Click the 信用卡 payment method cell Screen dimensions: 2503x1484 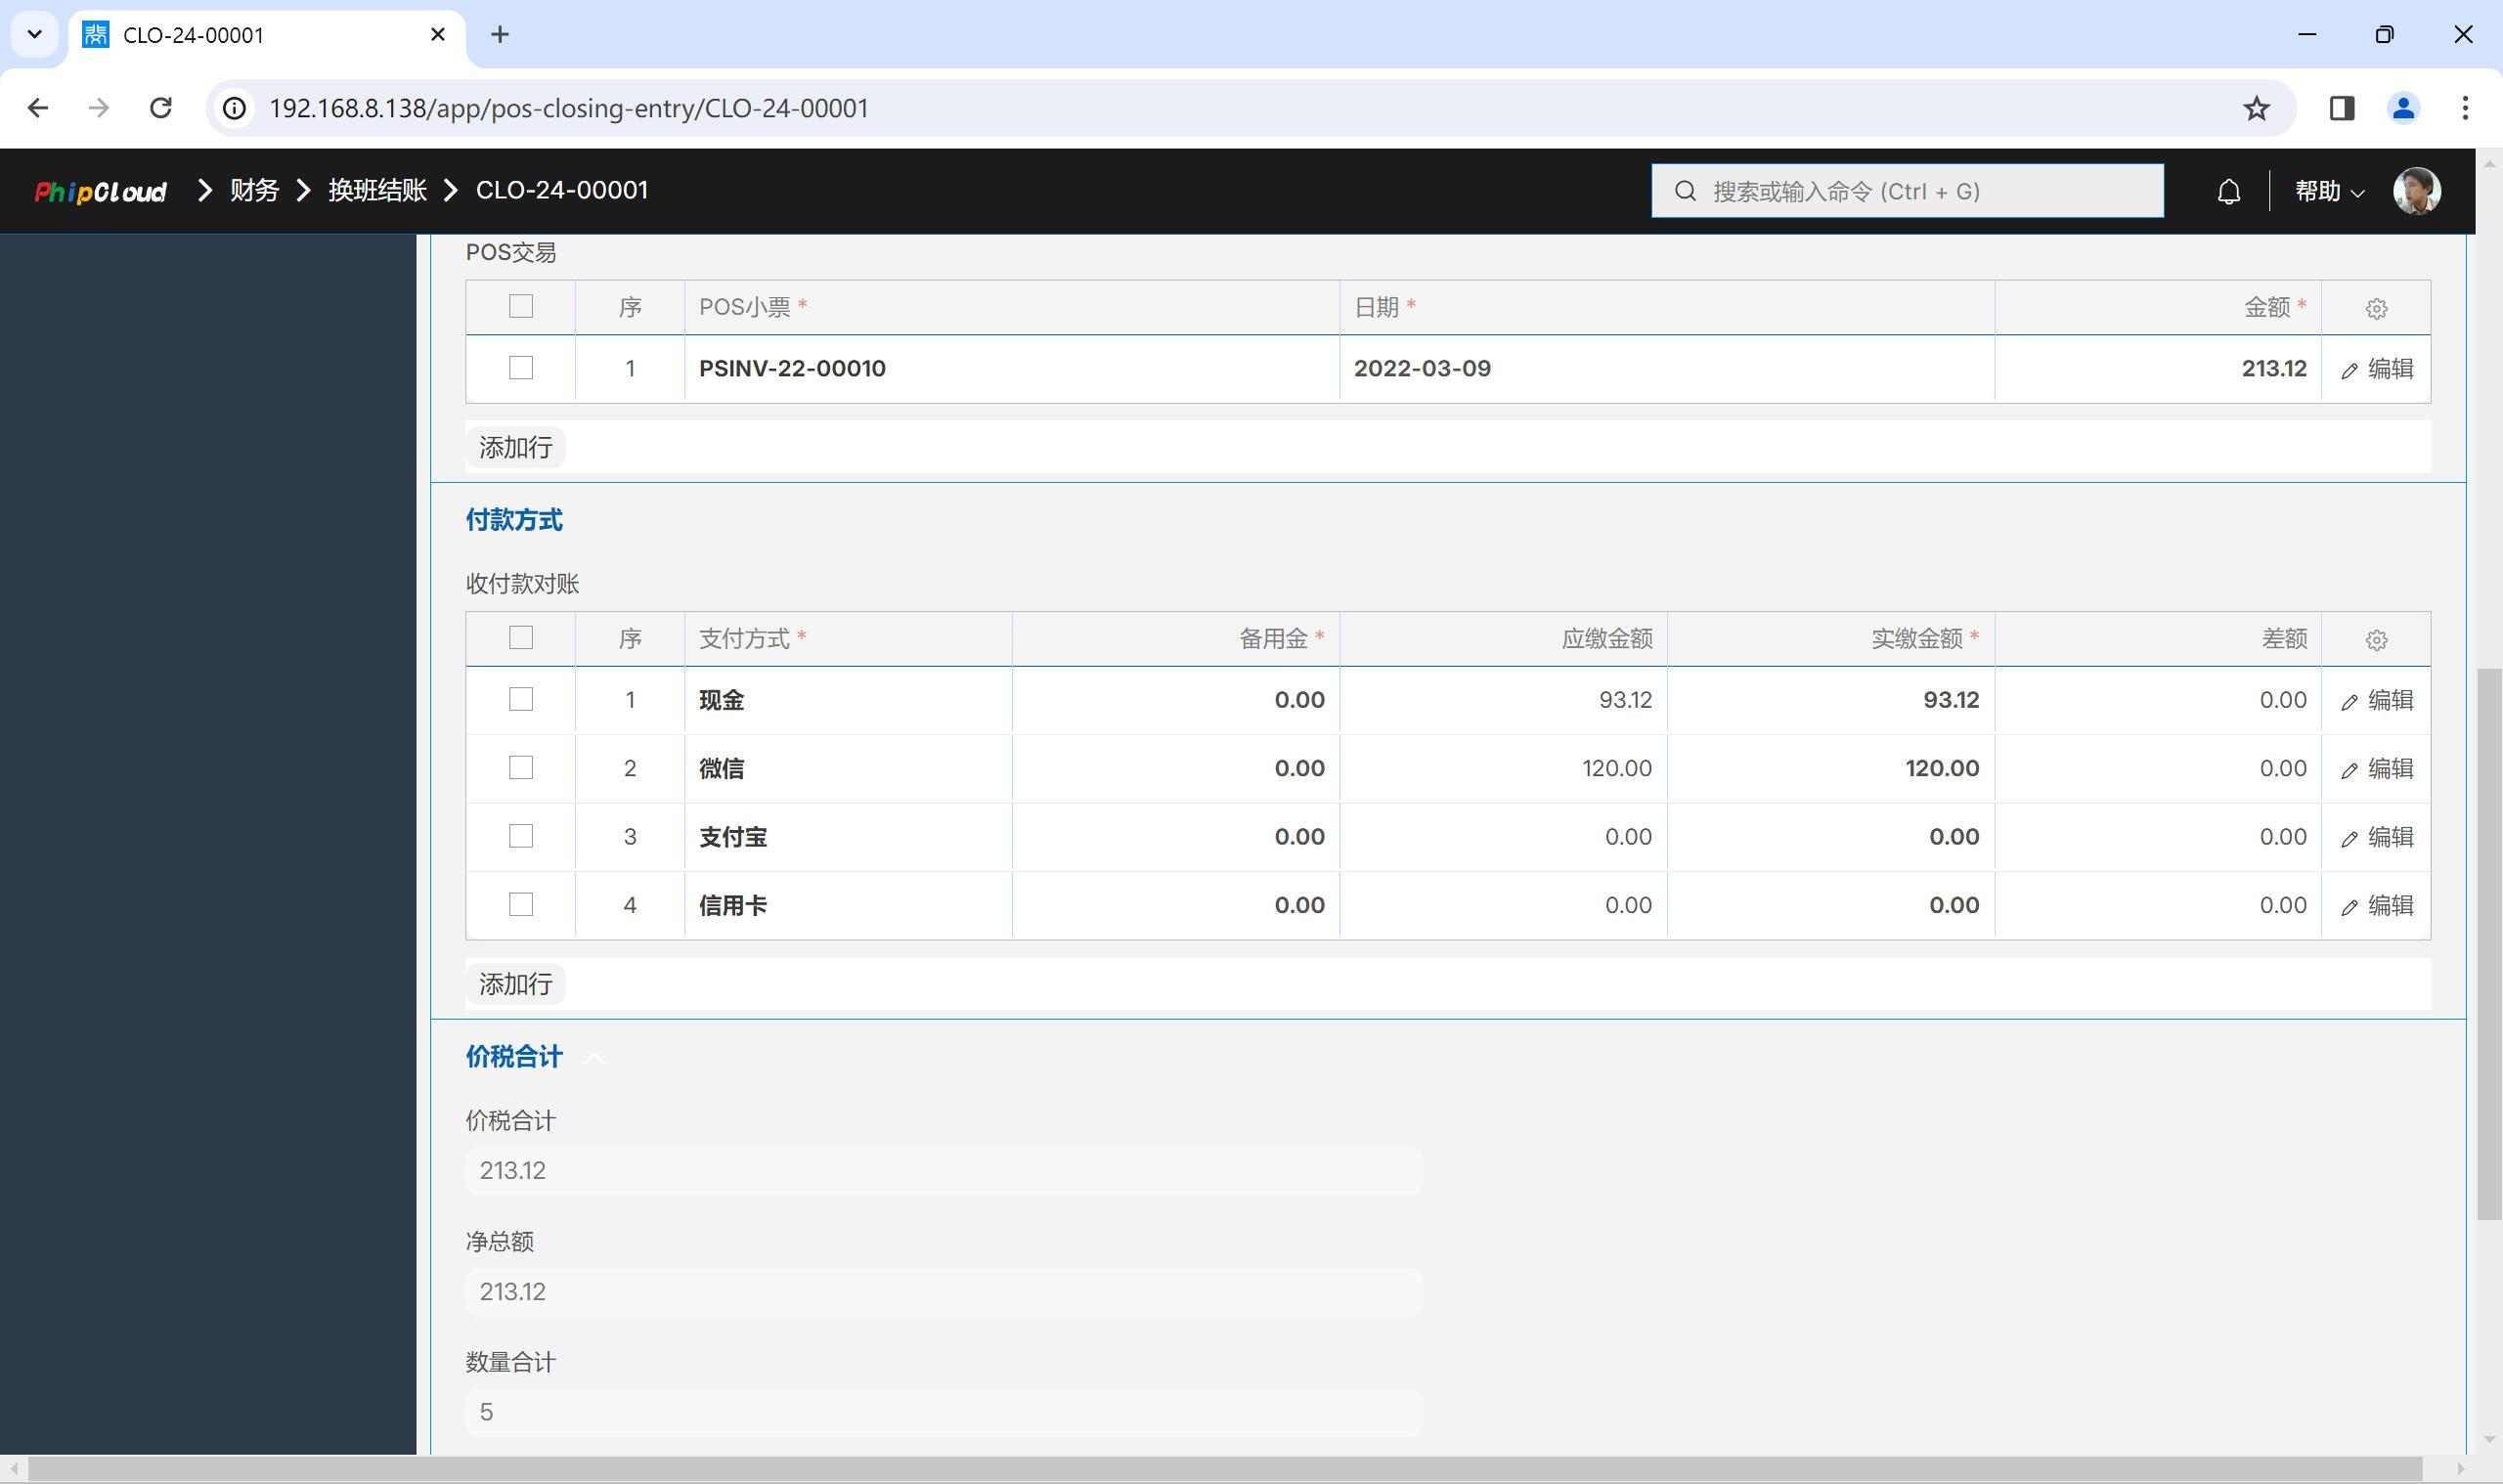point(848,905)
